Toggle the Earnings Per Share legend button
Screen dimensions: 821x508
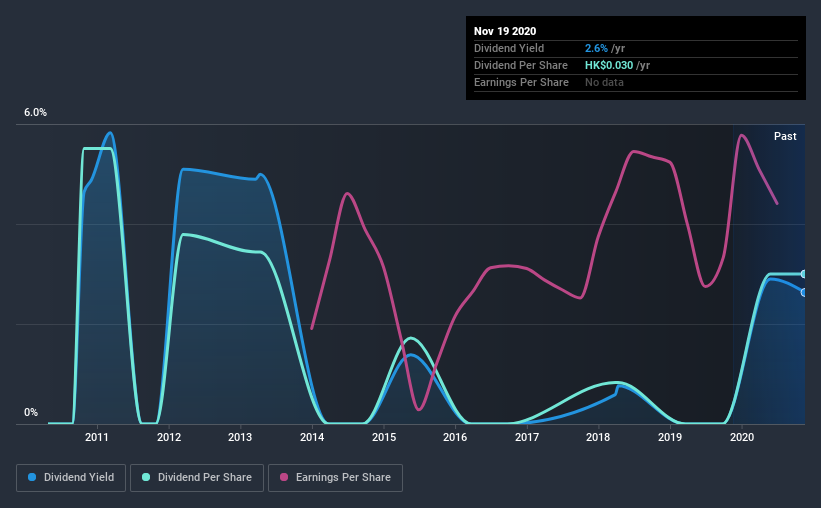point(335,478)
